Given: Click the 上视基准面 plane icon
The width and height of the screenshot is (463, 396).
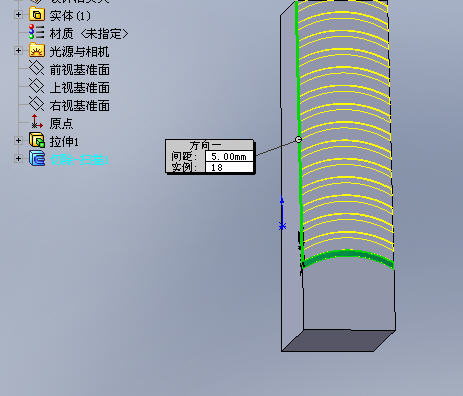Looking at the screenshot, I should coord(37,86).
